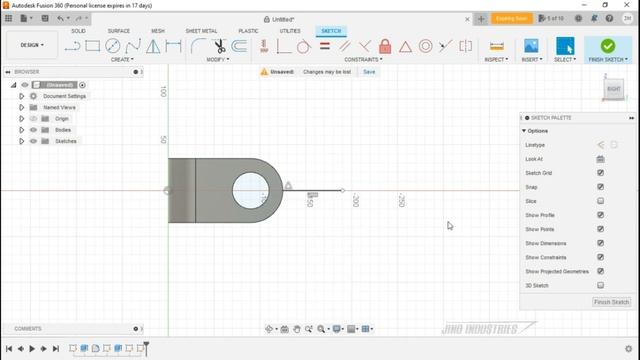Expand the Bodies folder node
Image resolution: width=640 pixels, height=360 pixels.
[x=22, y=130]
